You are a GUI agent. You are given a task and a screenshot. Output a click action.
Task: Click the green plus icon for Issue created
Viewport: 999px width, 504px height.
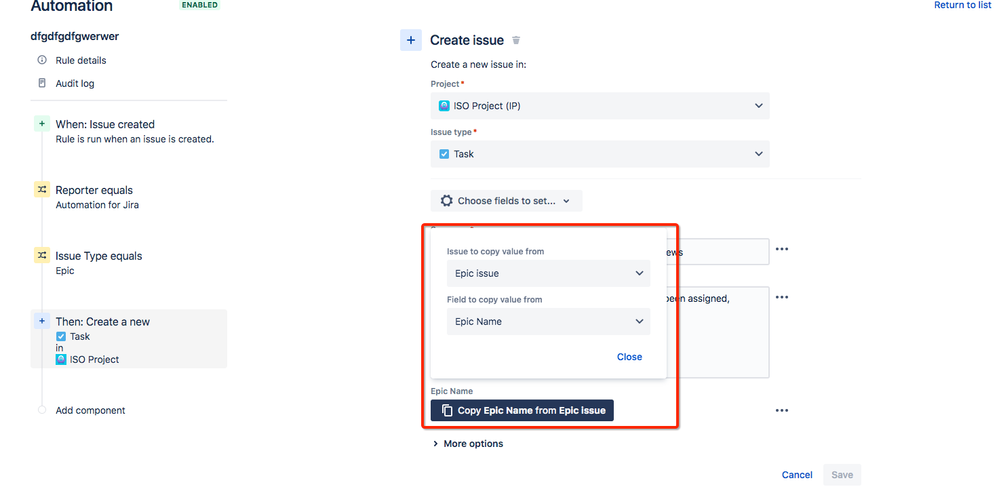[x=42, y=124]
